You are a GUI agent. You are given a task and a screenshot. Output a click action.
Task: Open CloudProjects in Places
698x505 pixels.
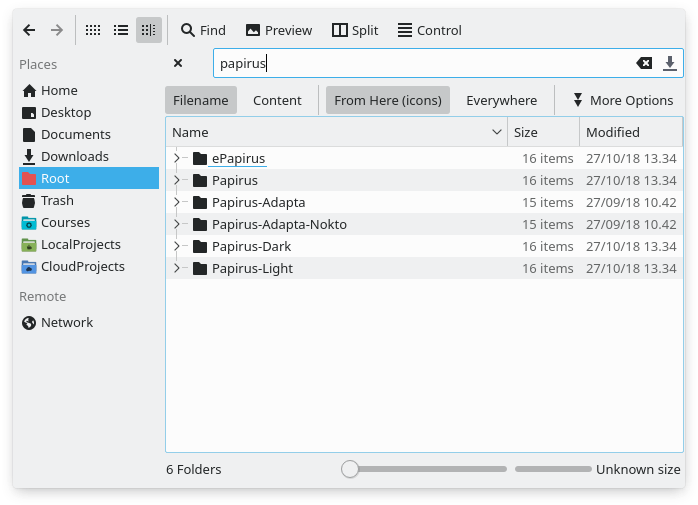[89, 266]
